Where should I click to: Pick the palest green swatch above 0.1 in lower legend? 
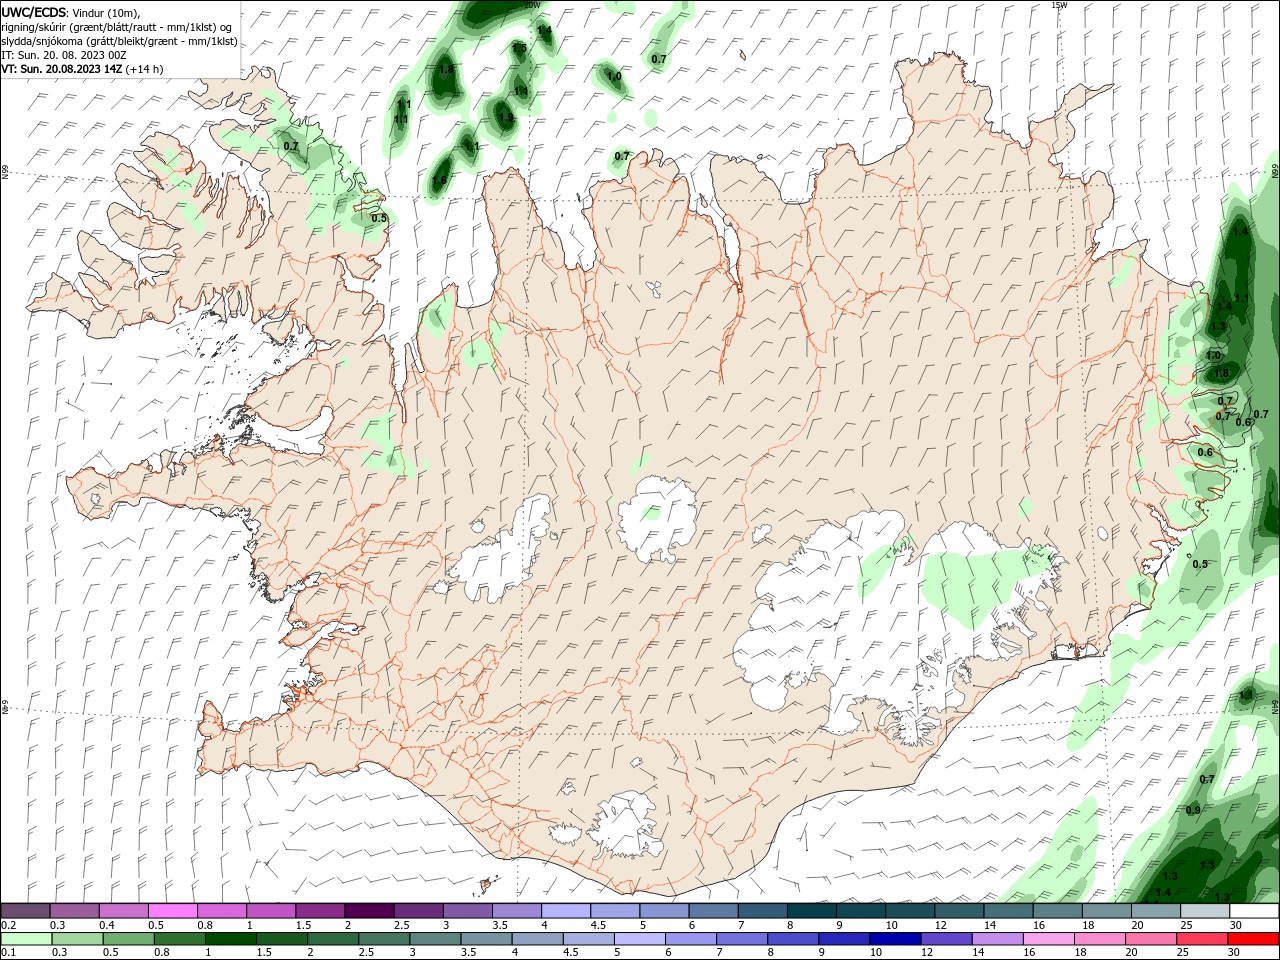(26, 938)
